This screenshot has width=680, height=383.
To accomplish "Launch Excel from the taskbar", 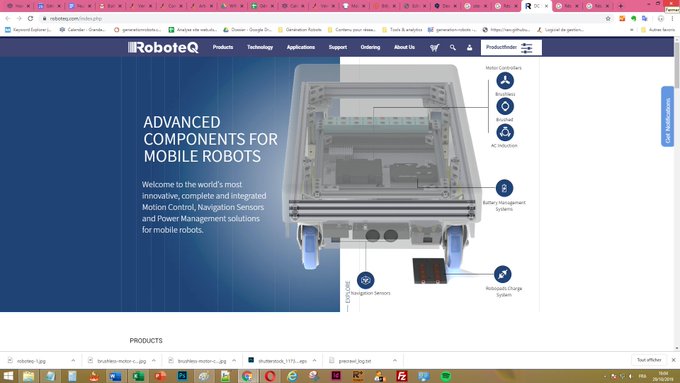I will [x=138, y=376].
